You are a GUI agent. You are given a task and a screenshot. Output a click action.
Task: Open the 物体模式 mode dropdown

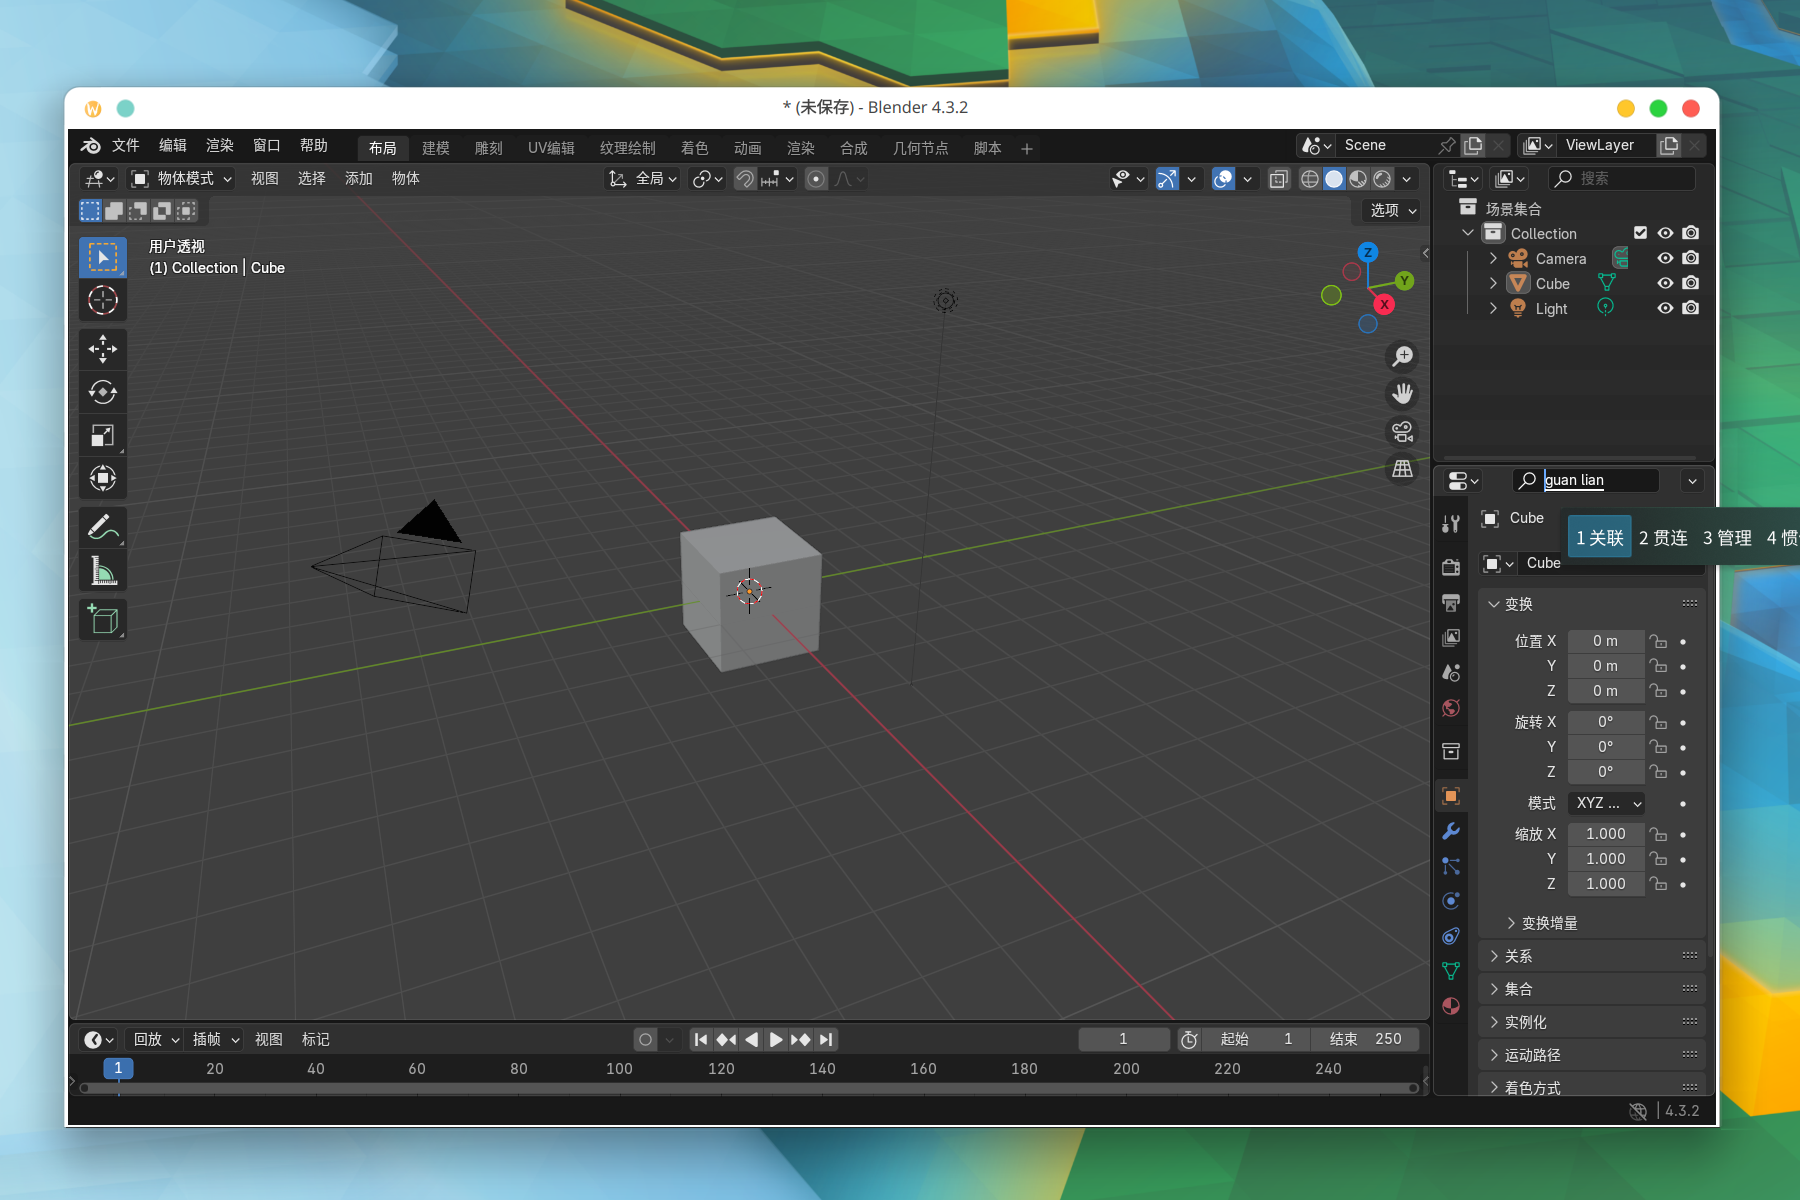point(182,179)
